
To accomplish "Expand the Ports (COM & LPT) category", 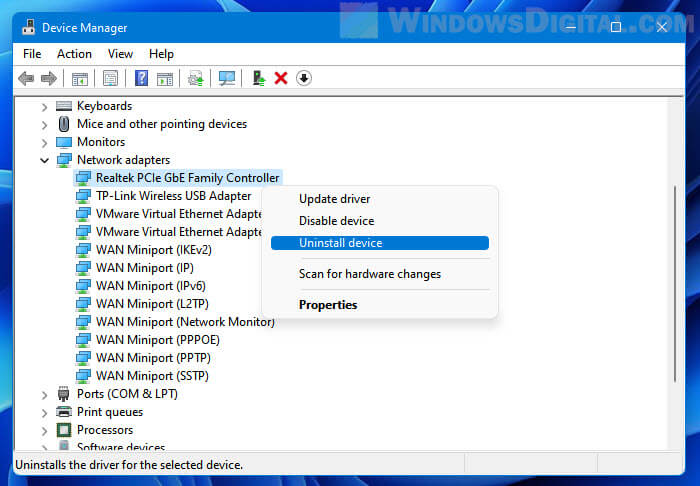I will [x=44, y=395].
